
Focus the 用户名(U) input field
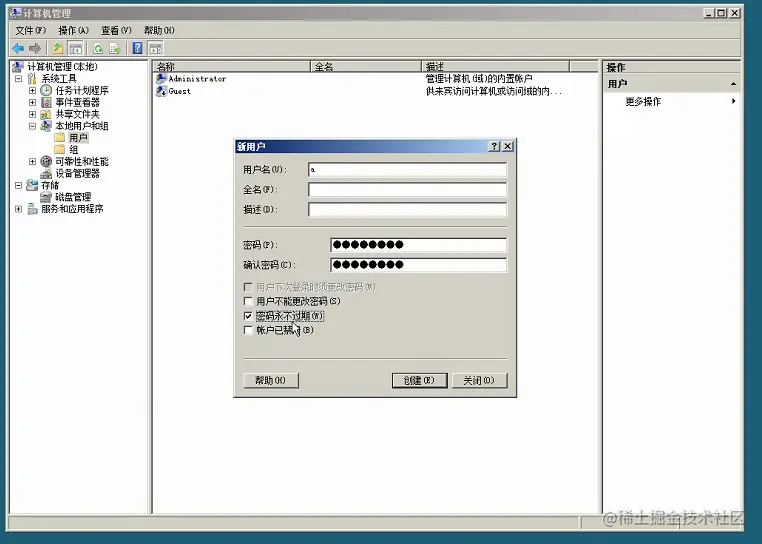pyautogui.click(x=407, y=169)
